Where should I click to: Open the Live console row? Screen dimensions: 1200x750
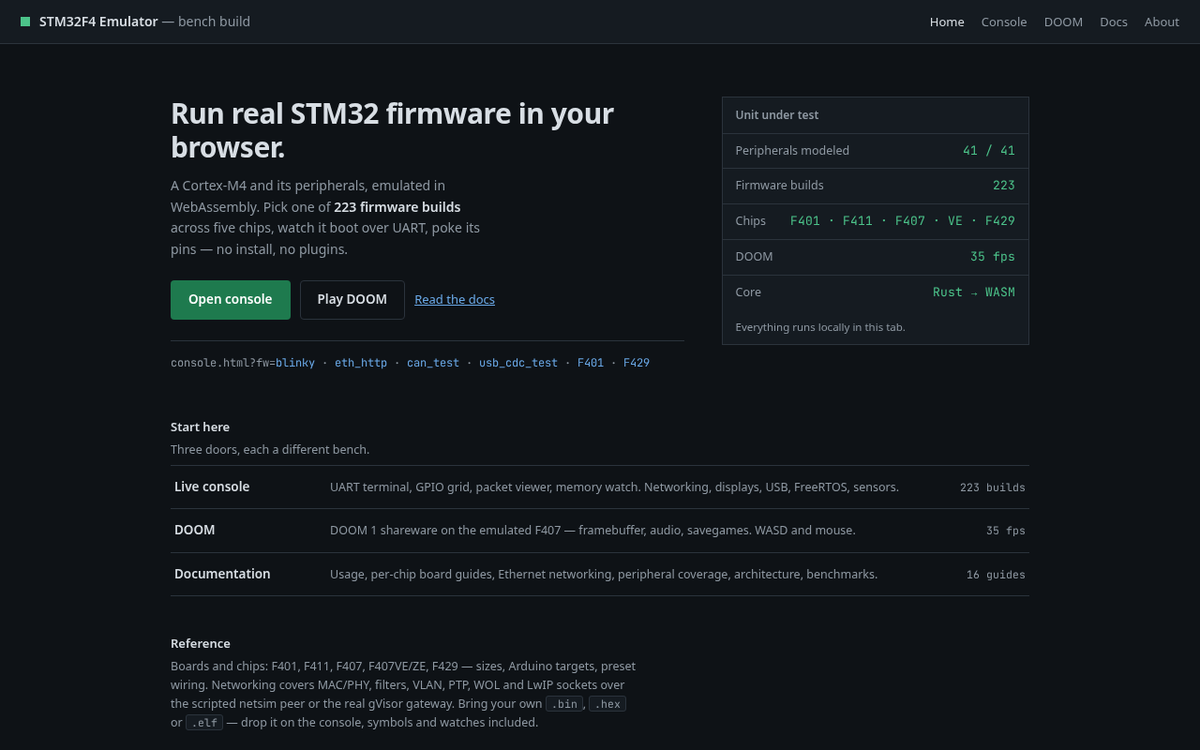(600, 487)
